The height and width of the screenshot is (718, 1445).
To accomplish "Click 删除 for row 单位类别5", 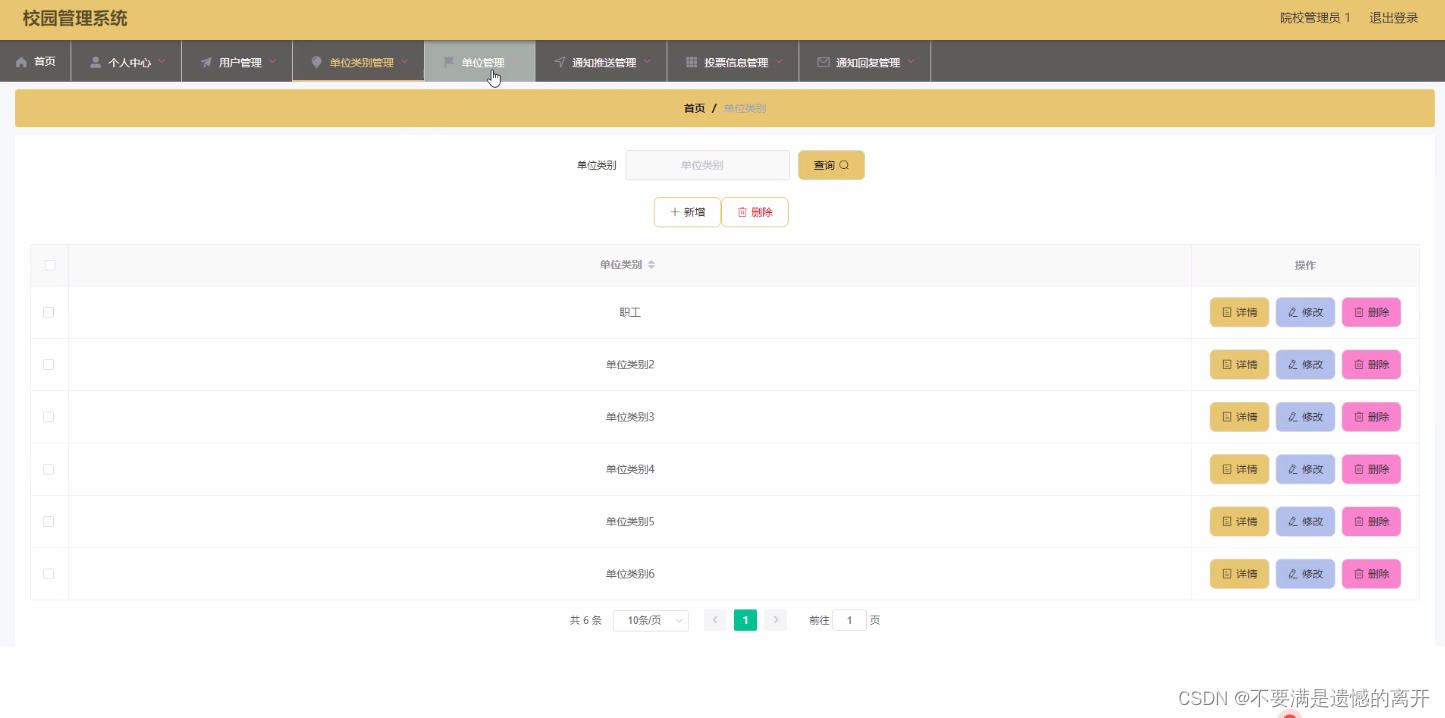I will pos(1371,521).
